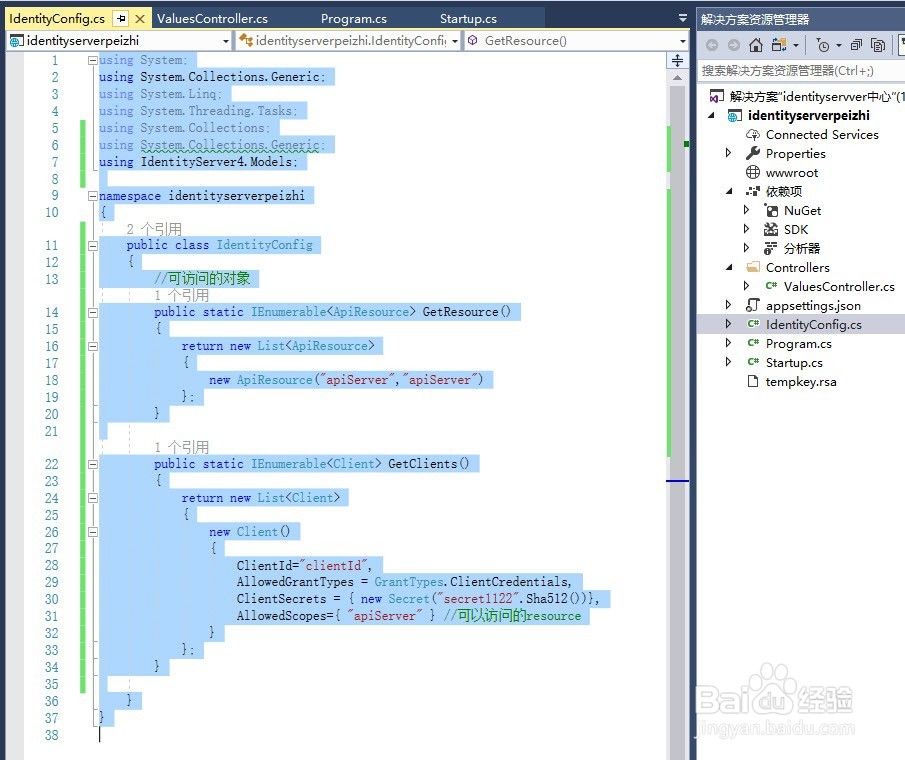Screen dimensions: 905x760
Task: Click the Home icon in Solution Explorer toolbar
Action: [756, 45]
